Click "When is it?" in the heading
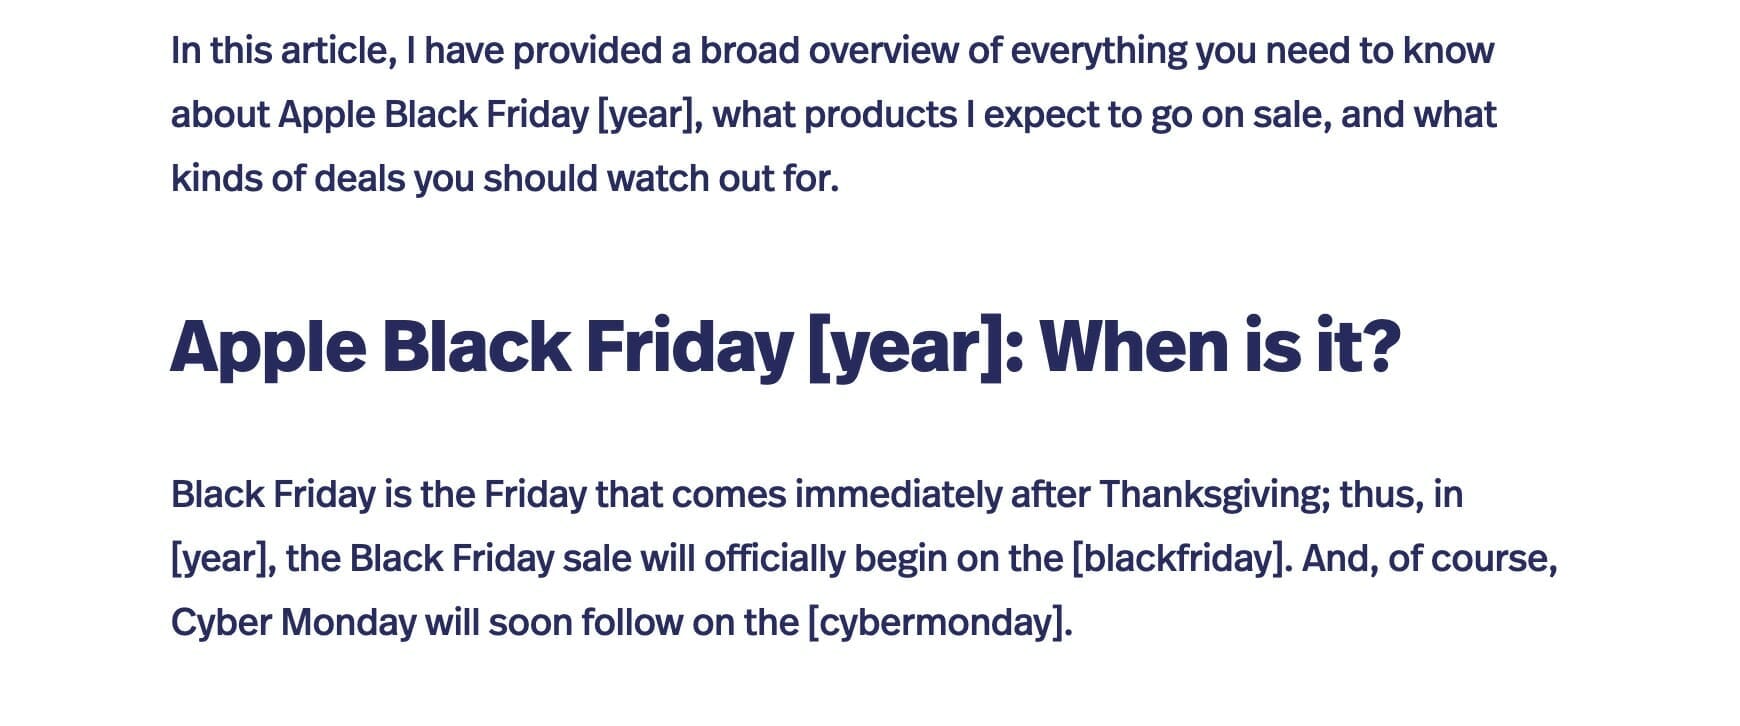The image size is (1740, 726). pyautogui.click(x=1220, y=347)
